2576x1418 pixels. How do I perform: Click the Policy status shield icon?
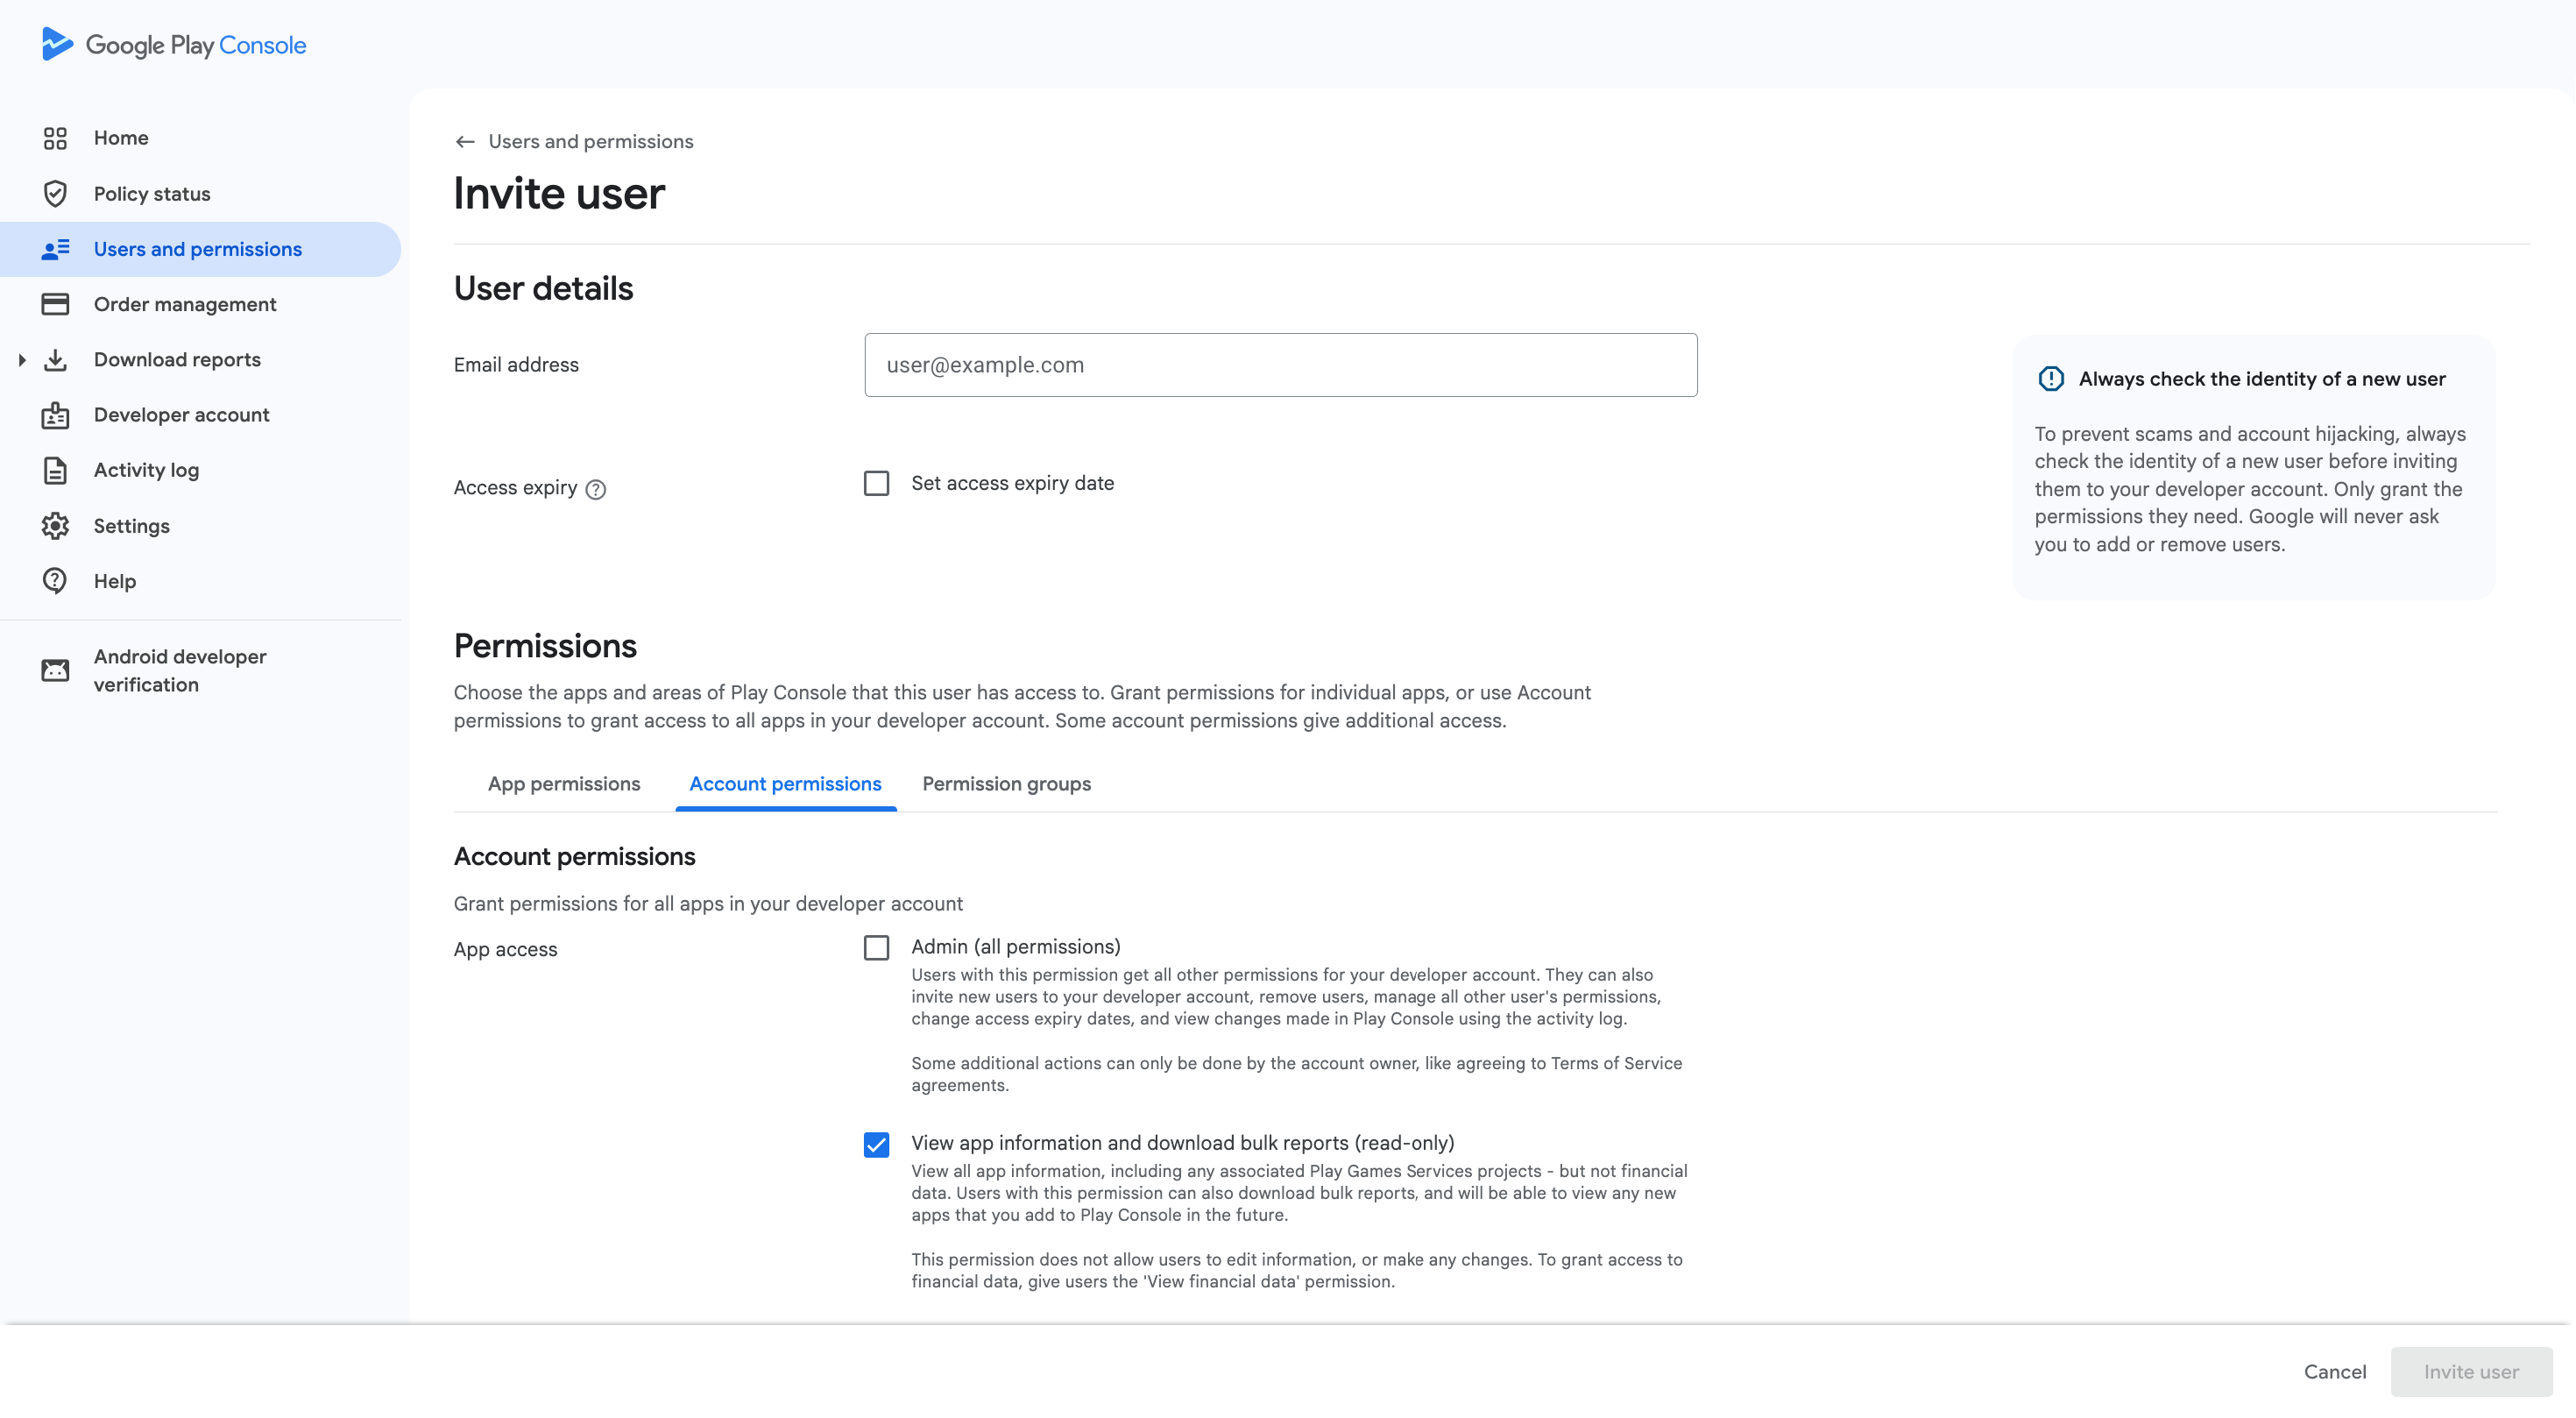[55, 194]
